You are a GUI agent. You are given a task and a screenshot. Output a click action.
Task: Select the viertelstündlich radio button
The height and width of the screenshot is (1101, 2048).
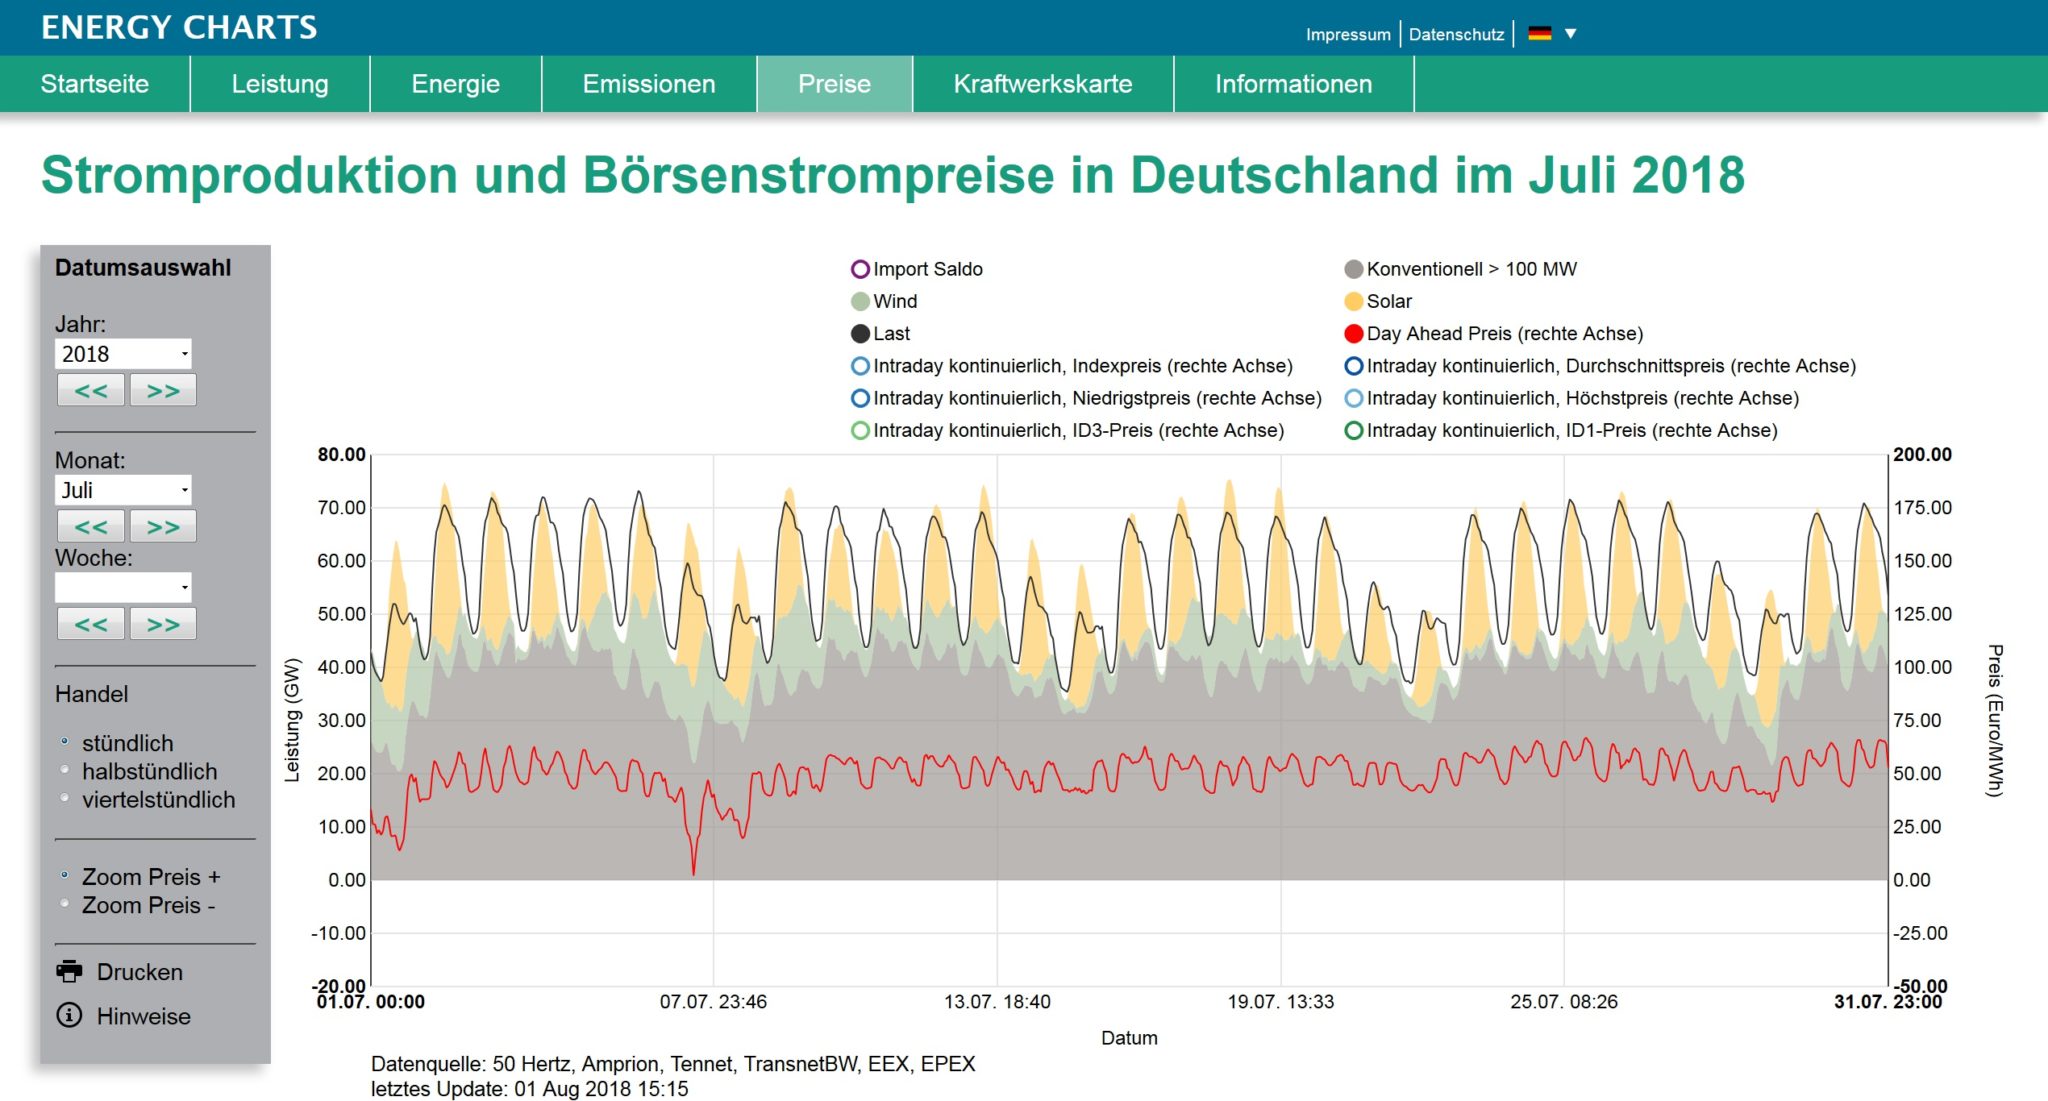tap(65, 798)
